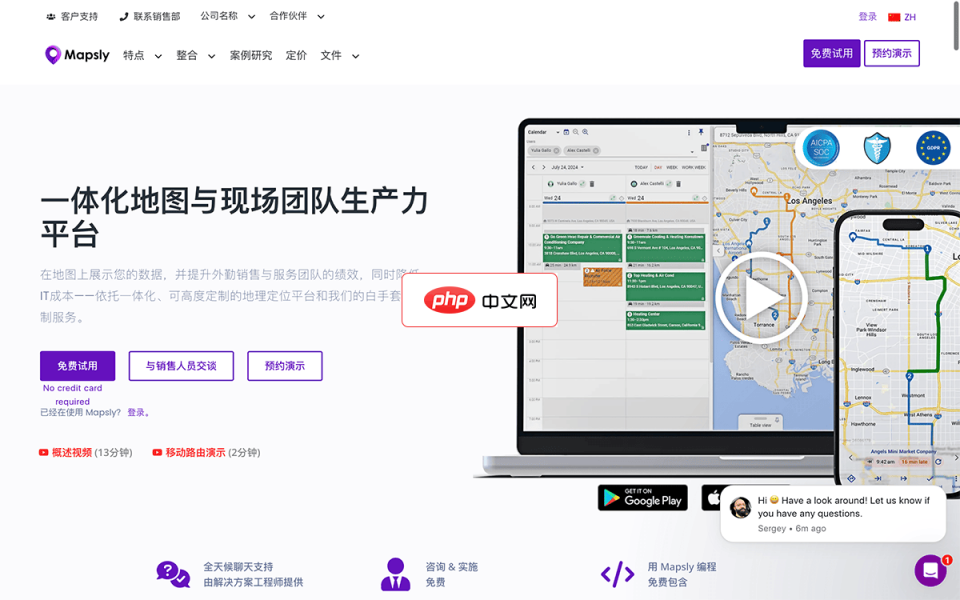Open Sergey's chat message popup
This screenshot has height=600, width=960.
click(x=833, y=514)
